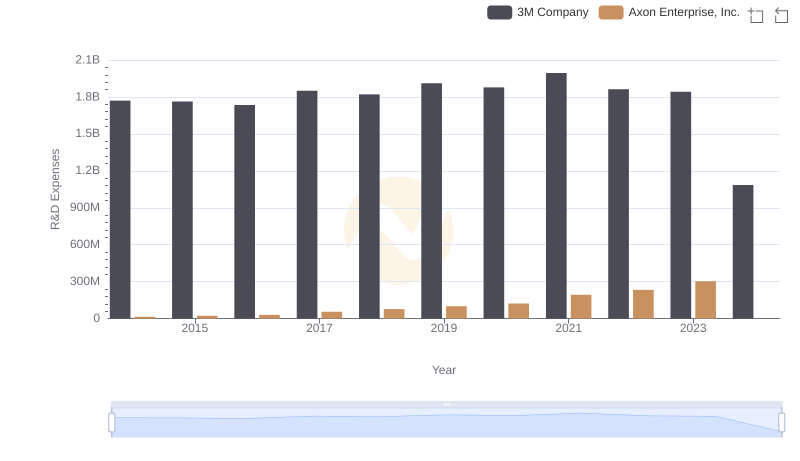Toggle the Axon Enterprise, Inc. legend series
This screenshot has height=461, width=800.
[669, 12]
